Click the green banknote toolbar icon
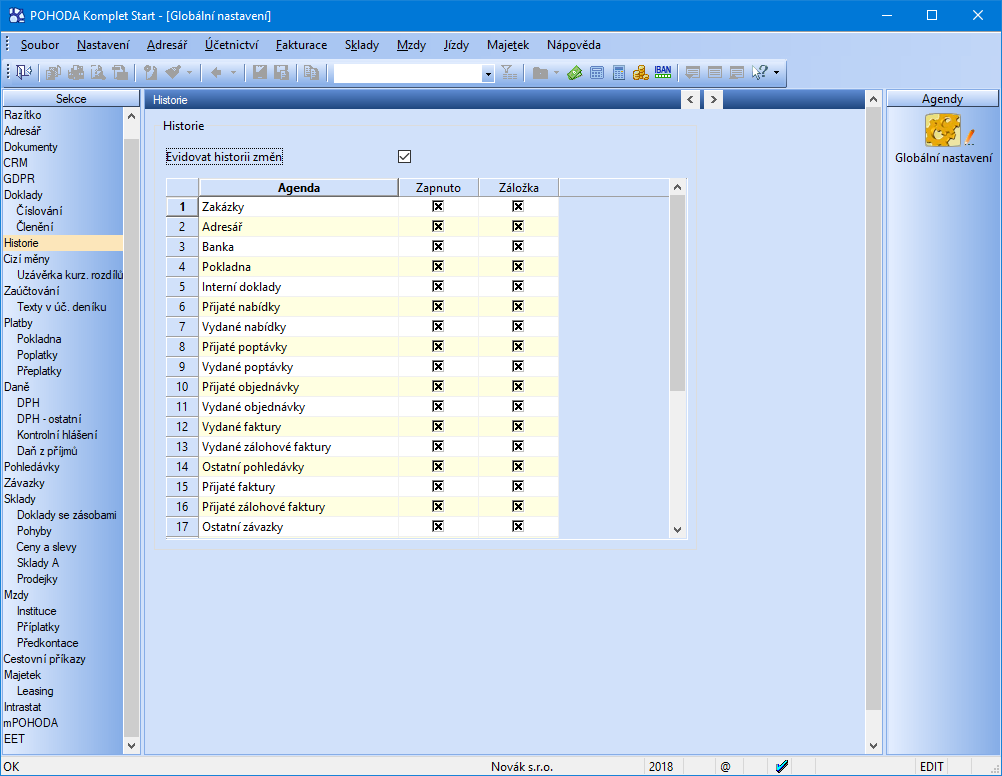 coord(574,73)
